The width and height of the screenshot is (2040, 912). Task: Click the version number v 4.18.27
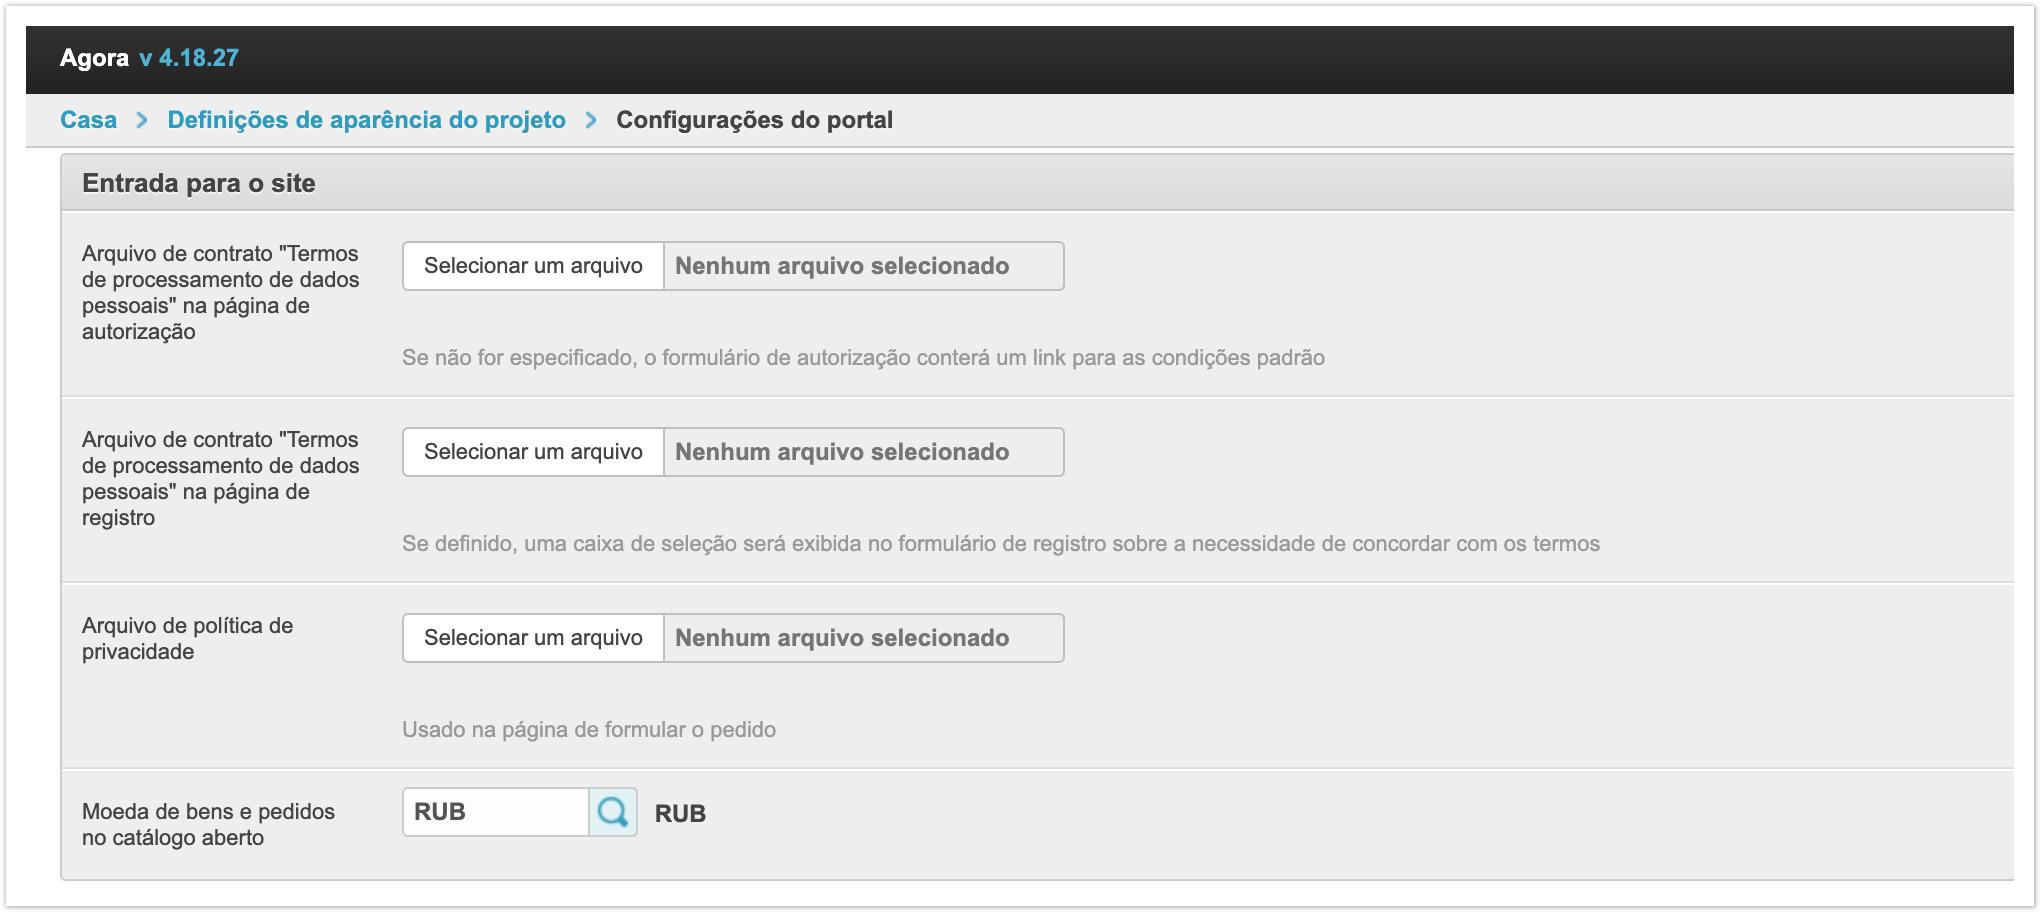(189, 58)
